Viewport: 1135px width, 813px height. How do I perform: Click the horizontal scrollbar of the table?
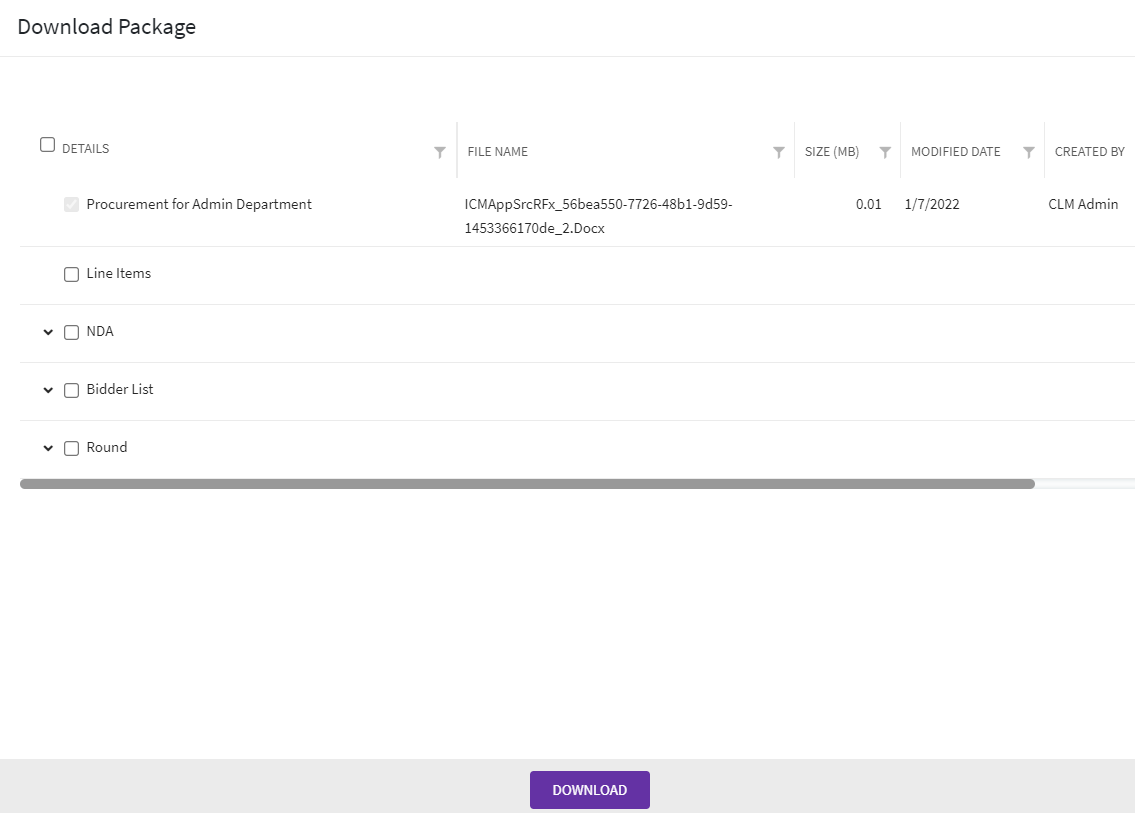527,484
